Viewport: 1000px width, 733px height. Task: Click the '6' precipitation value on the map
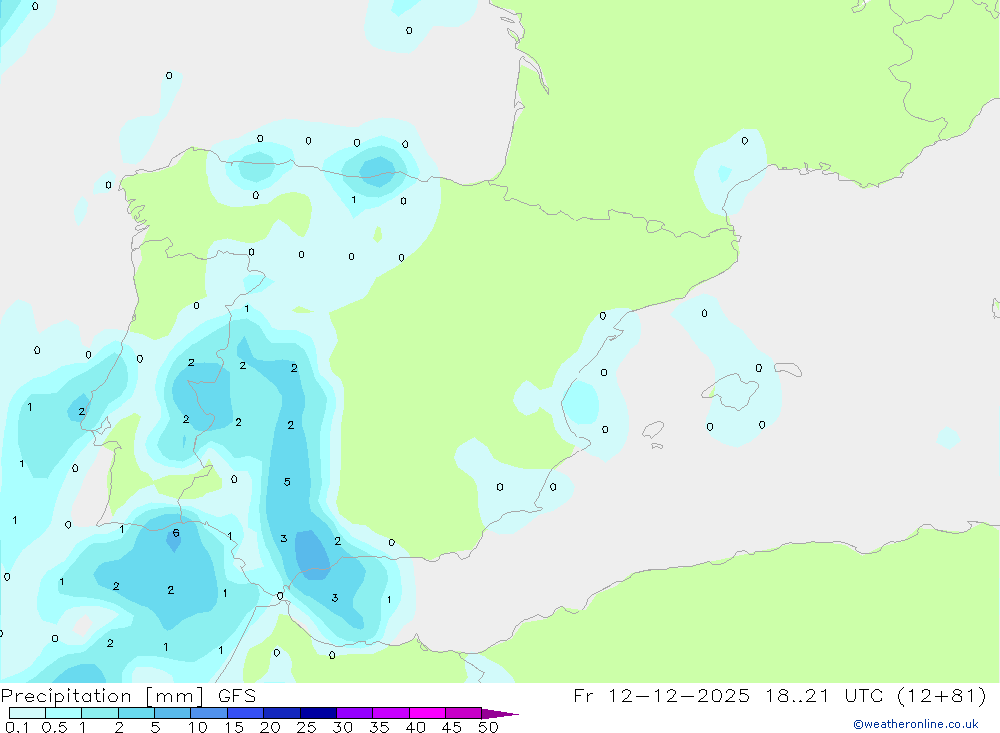click(176, 533)
